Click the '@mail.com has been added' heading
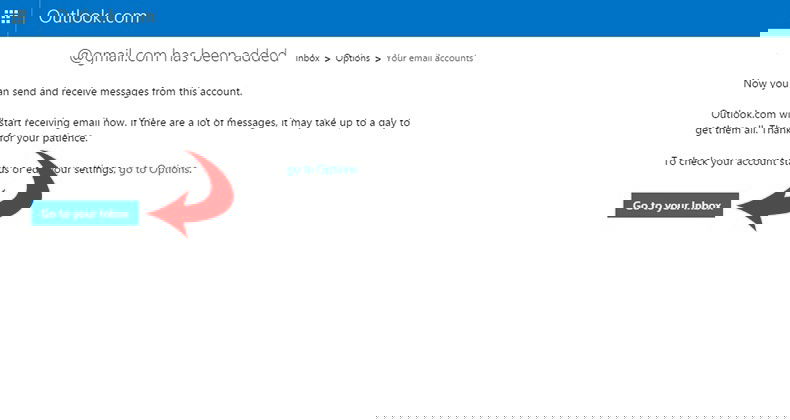The image size is (790, 420). [x=178, y=57]
